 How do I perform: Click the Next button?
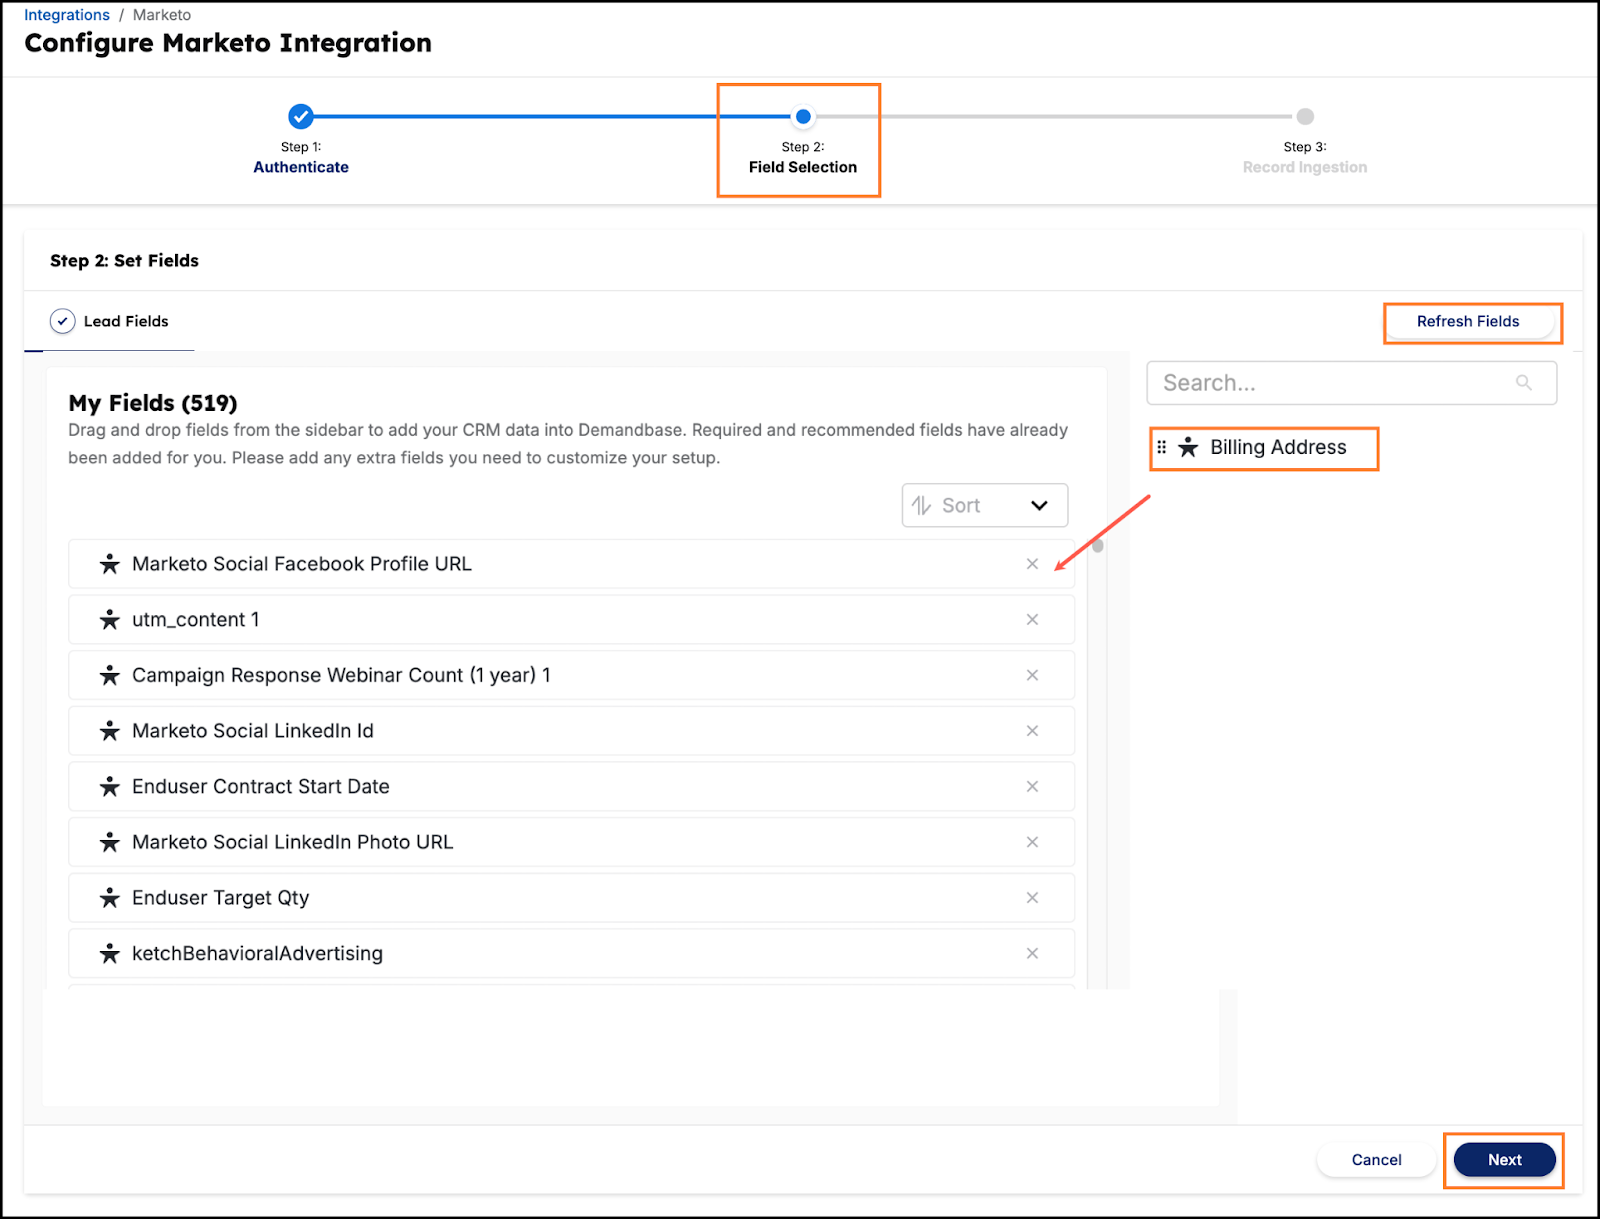(x=1505, y=1160)
